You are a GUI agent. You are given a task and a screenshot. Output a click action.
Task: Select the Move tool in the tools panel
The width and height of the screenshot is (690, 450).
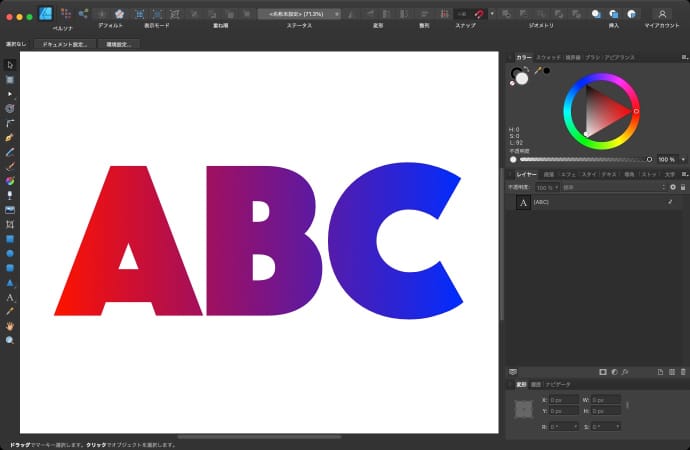pyautogui.click(x=10, y=65)
